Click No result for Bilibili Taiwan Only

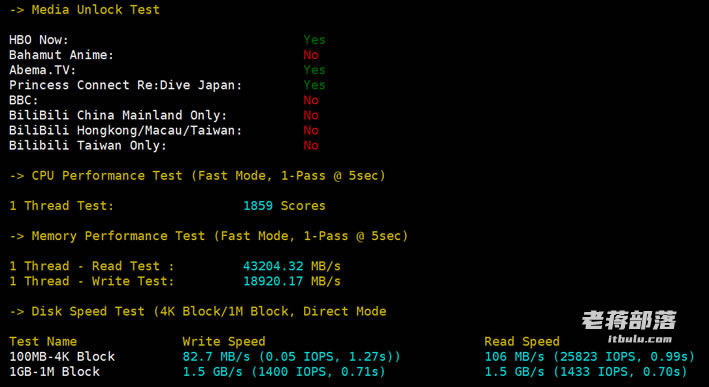point(311,145)
